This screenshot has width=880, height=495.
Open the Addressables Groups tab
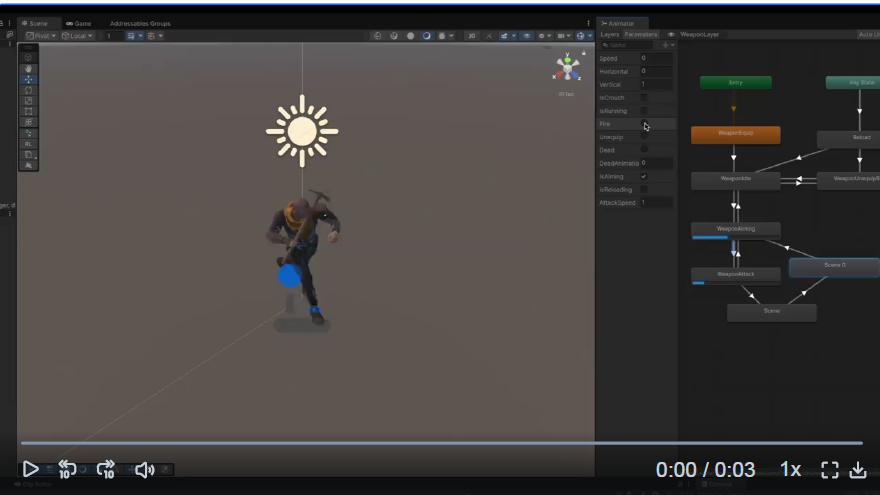click(x=140, y=23)
